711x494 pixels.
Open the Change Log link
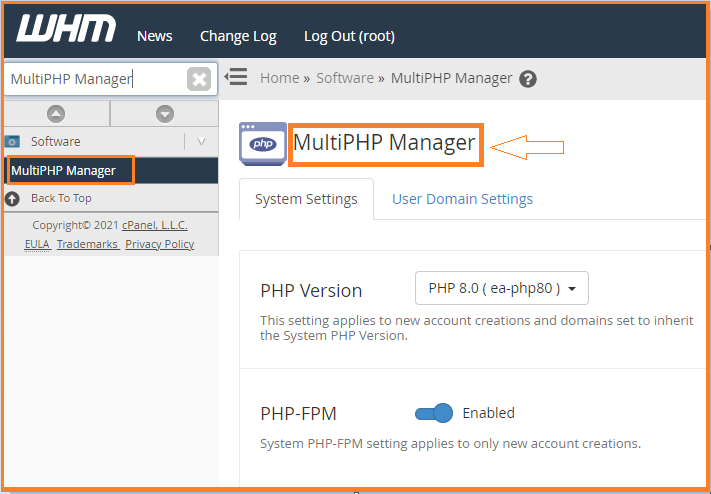(x=238, y=36)
